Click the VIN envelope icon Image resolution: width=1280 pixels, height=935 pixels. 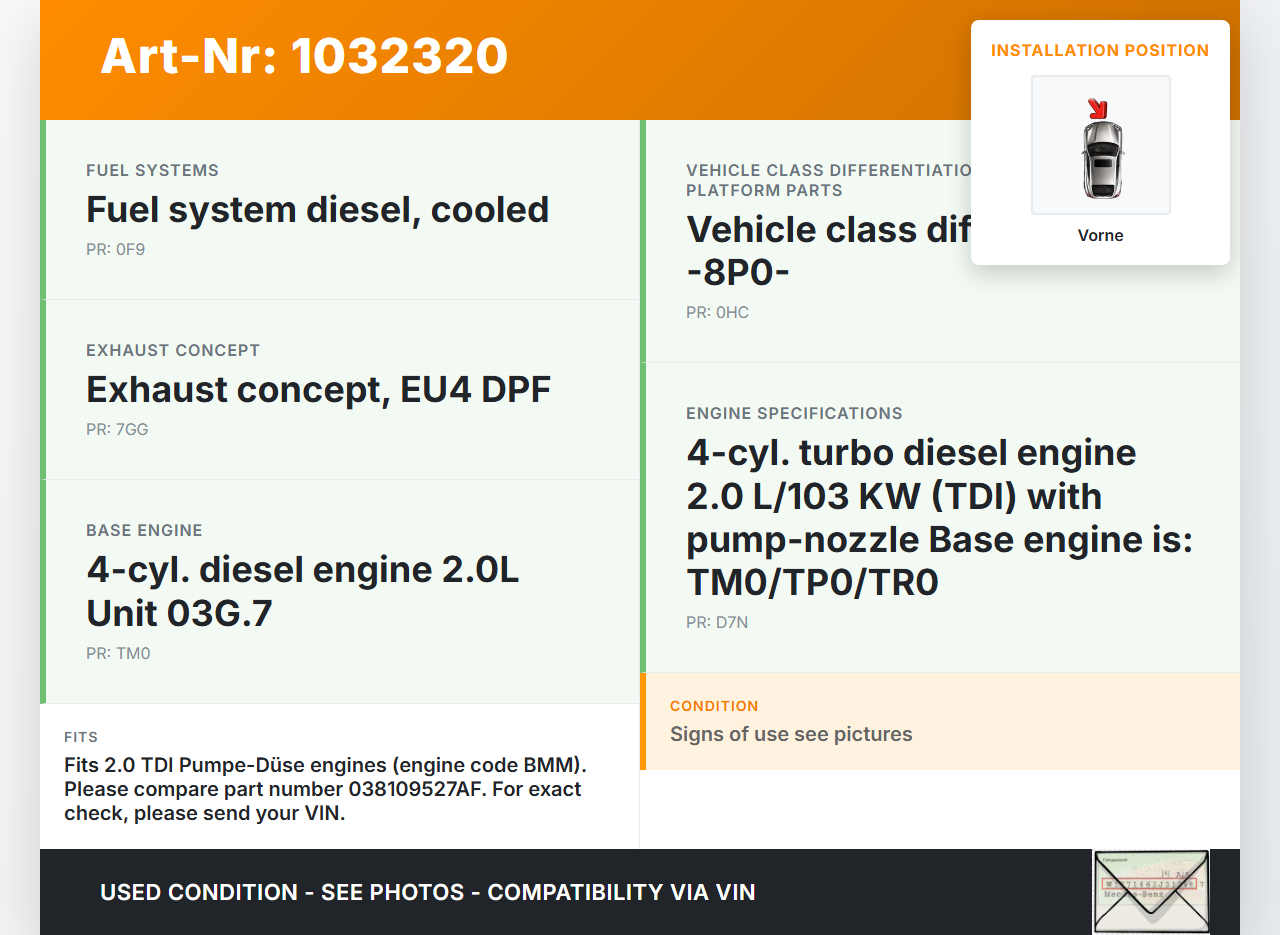[1150, 890]
